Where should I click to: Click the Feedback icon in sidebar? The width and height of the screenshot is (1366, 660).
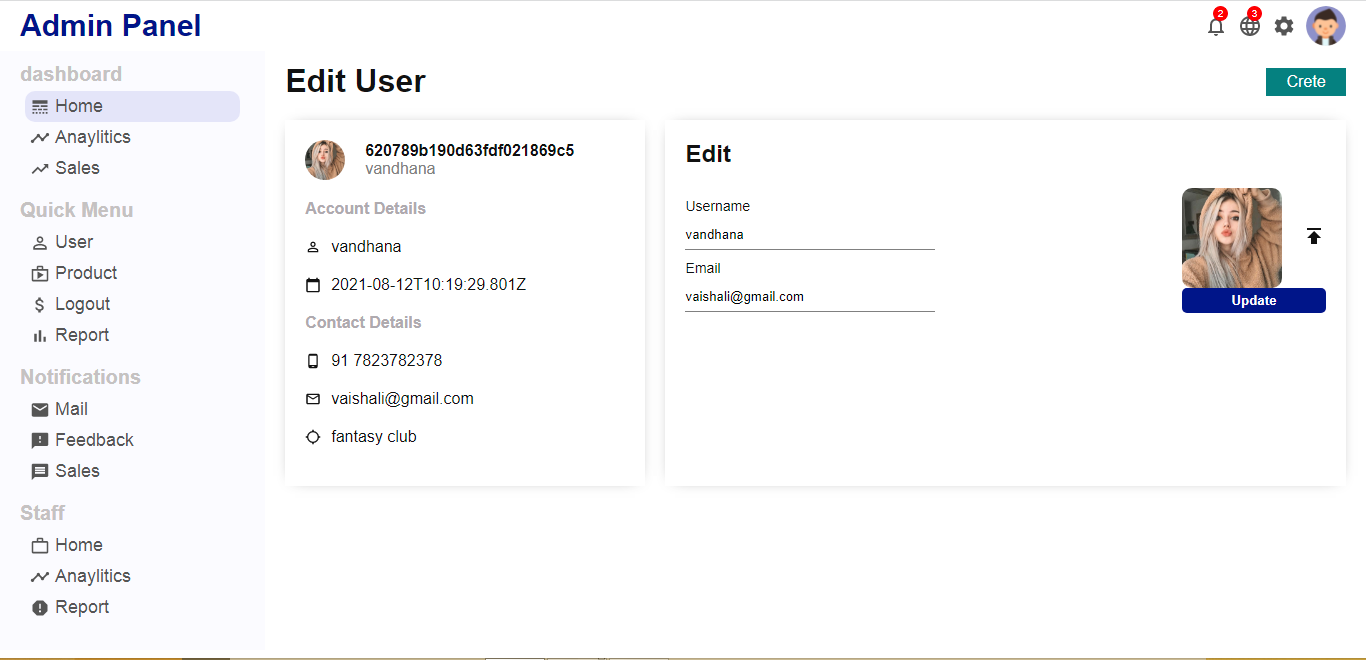[x=39, y=440]
